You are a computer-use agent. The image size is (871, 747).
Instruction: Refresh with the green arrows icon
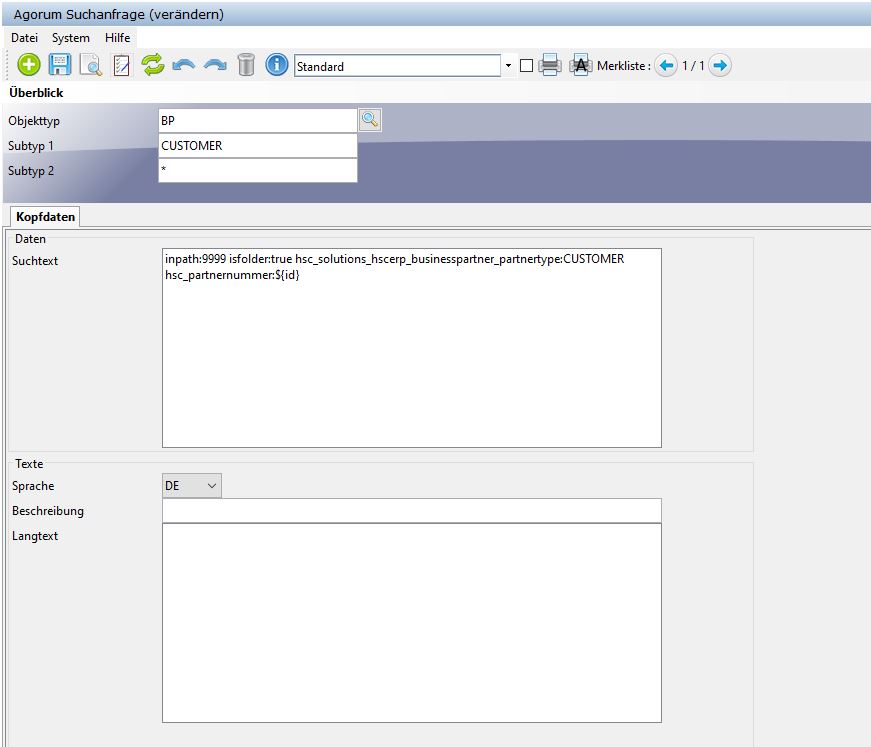152,66
